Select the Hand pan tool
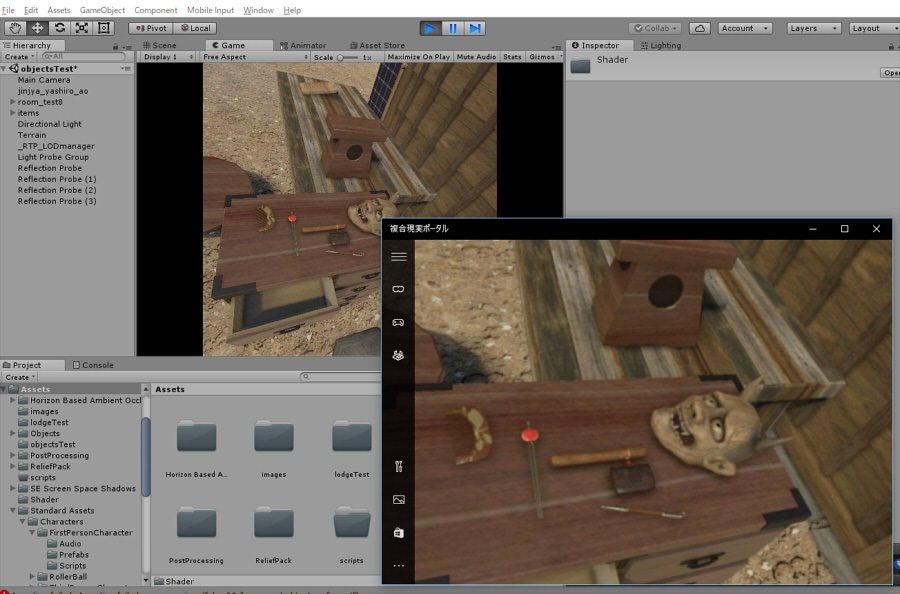 pyautogui.click(x=14, y=28)
